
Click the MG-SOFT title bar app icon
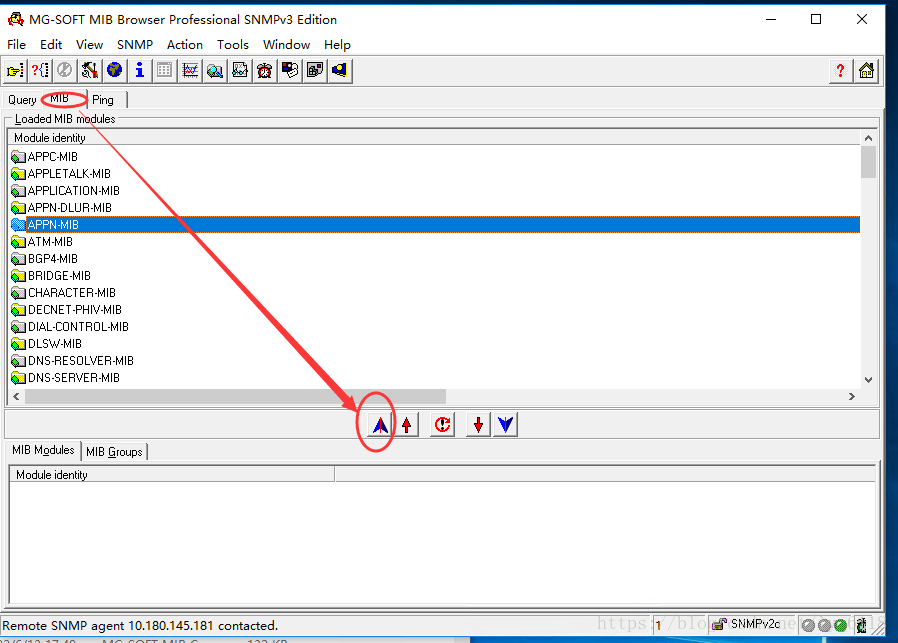[x=15, y=19]
